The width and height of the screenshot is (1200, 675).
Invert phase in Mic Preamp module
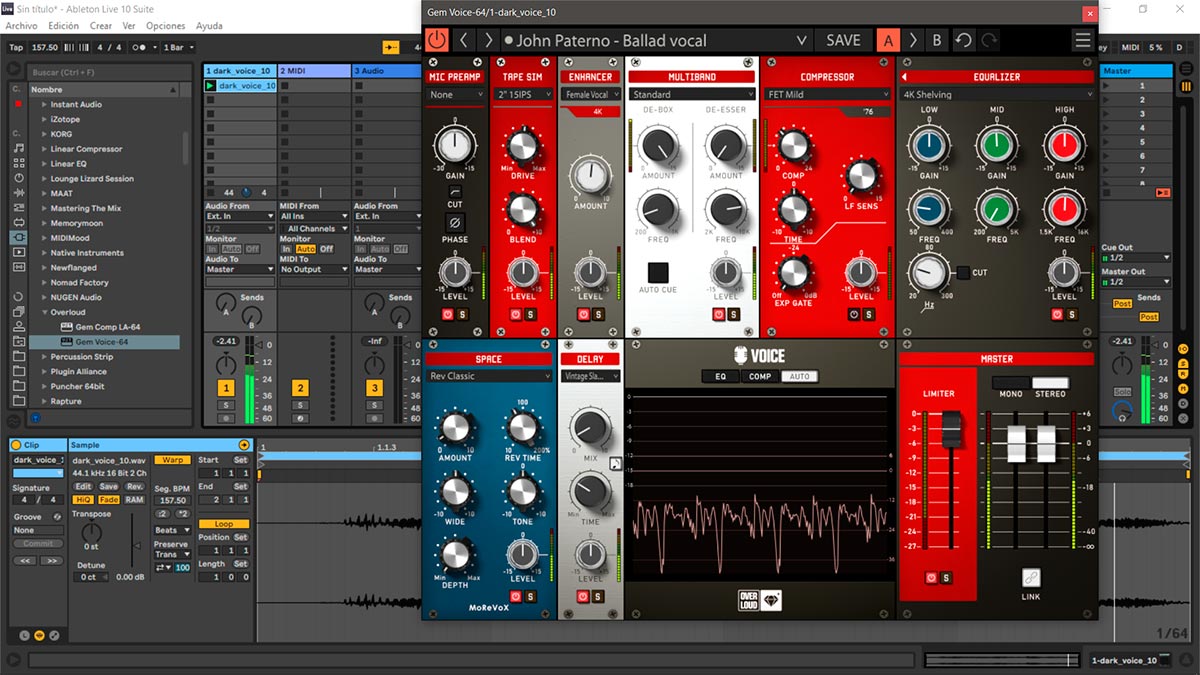(455, 221)
